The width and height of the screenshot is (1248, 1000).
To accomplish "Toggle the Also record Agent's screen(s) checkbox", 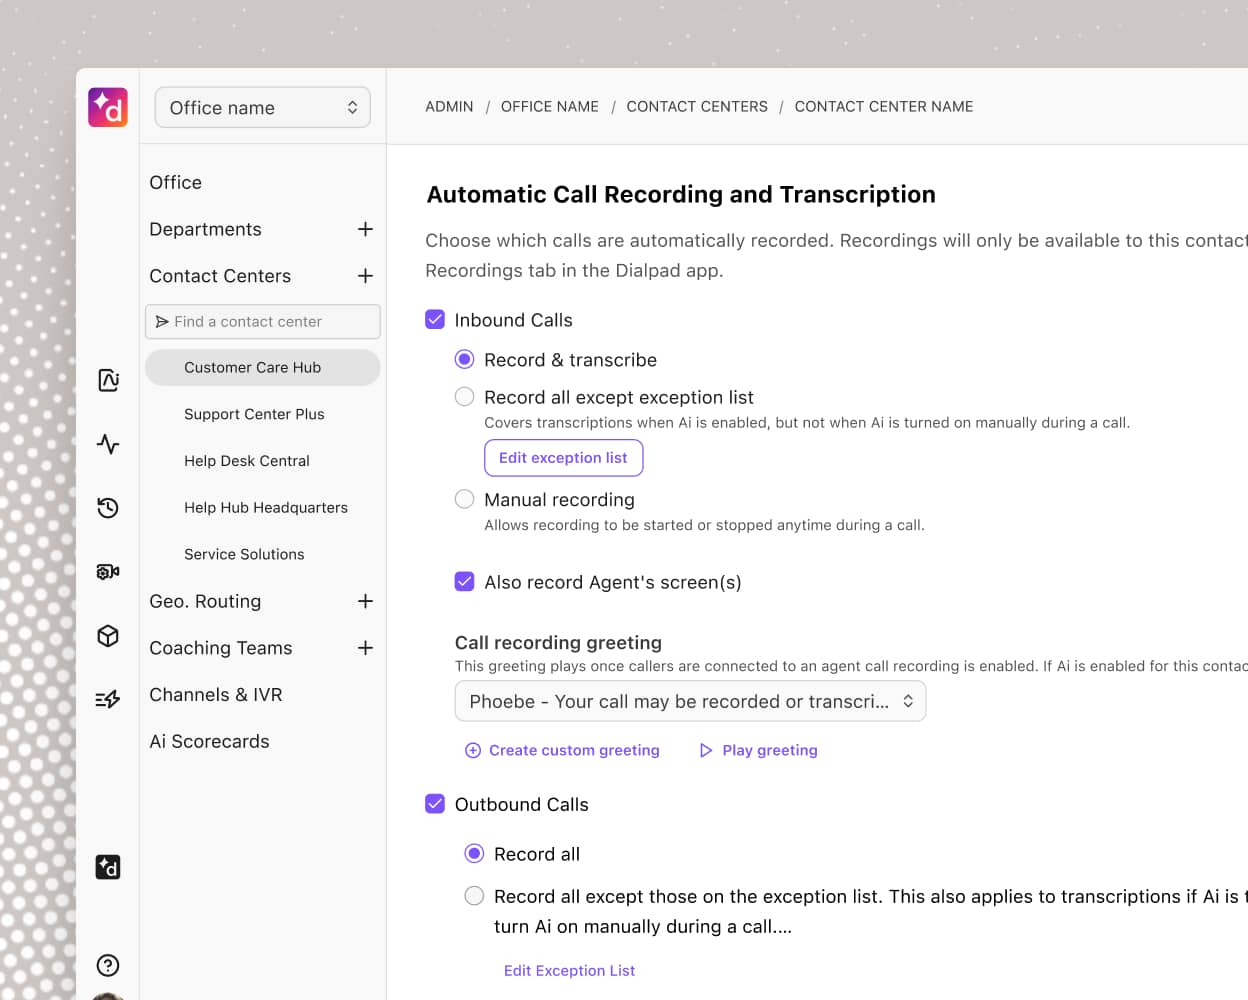I will coord(464,581).
